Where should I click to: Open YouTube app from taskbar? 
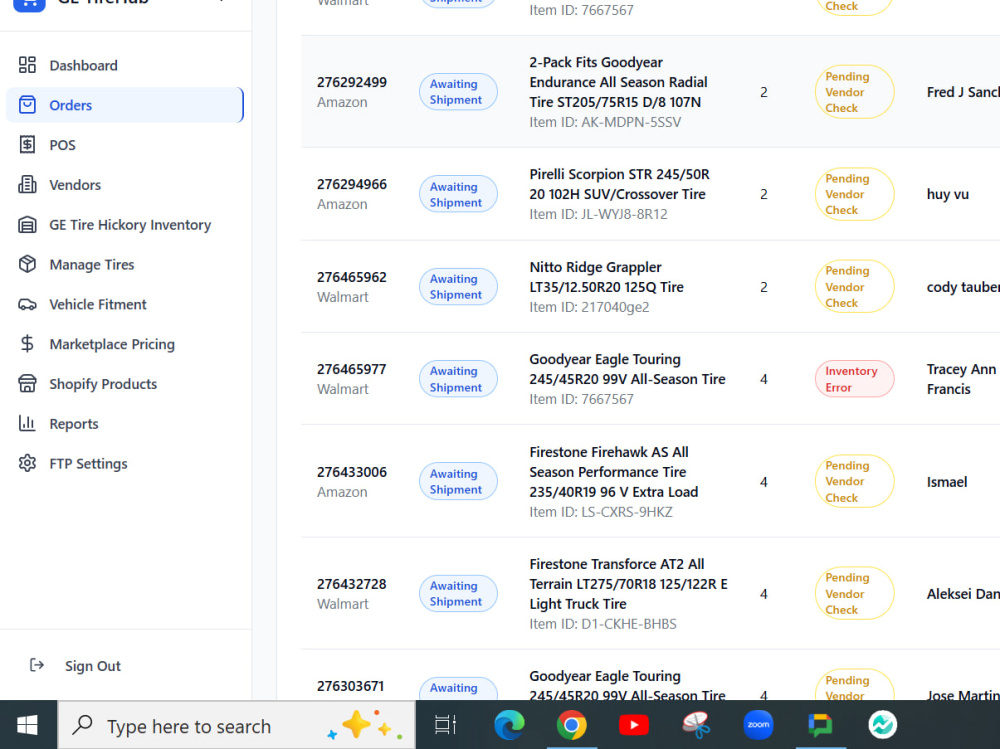[633, 725]
